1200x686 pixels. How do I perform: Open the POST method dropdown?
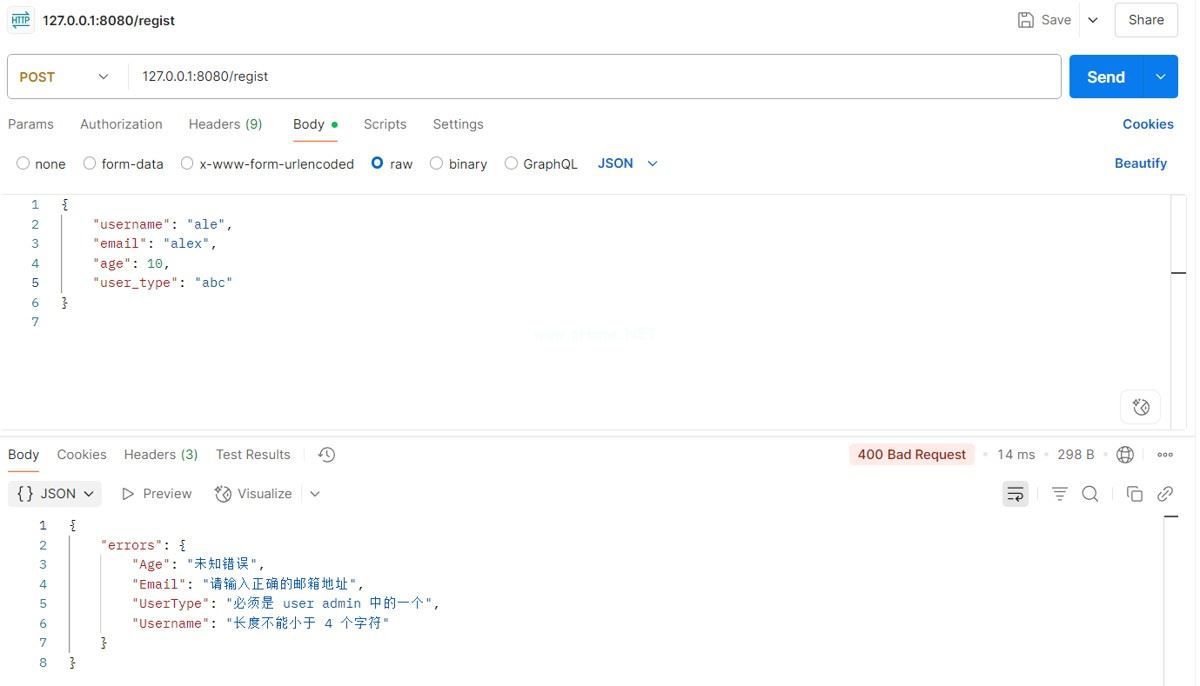coord(64,77)
